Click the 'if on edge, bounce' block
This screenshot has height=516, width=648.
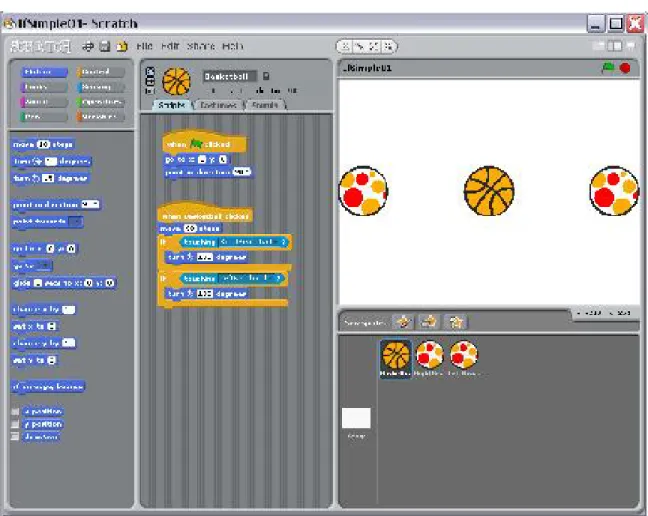point(48,387)
